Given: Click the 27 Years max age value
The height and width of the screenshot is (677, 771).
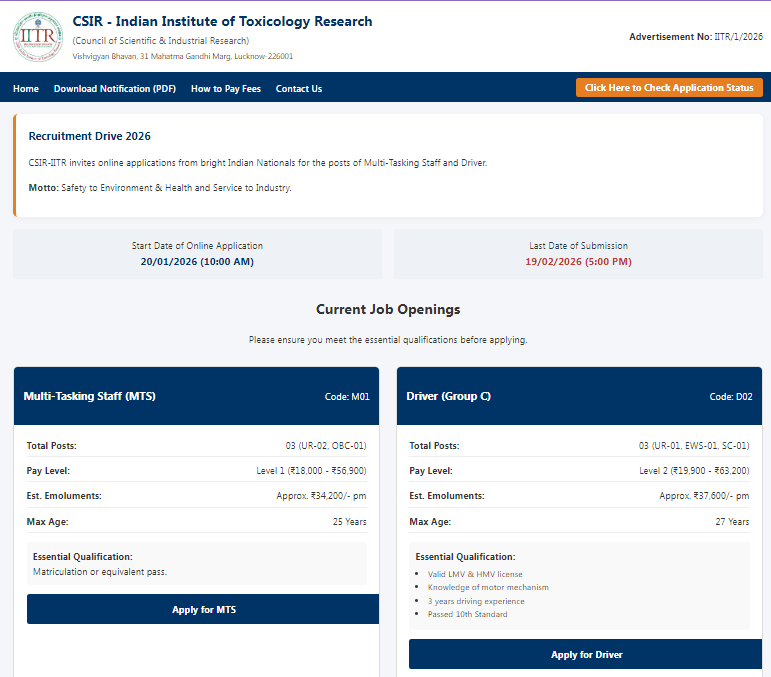Looking at the screenshot, I should pos(732,522).
